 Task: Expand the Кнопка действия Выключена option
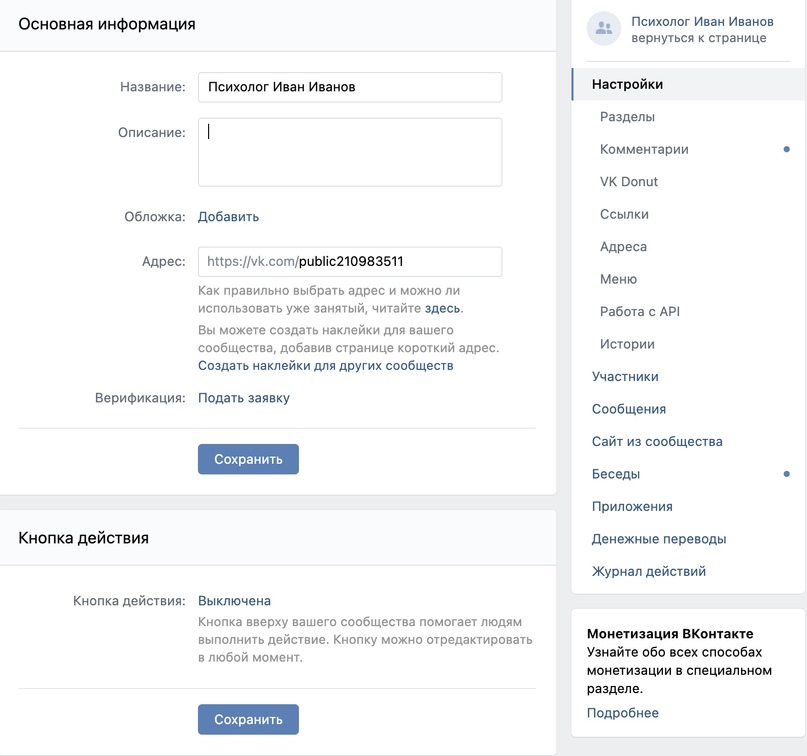[x=234, y=601]
